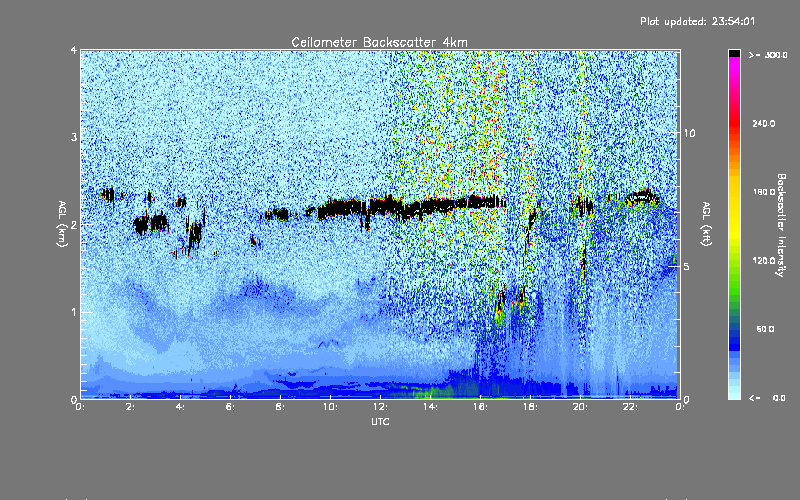
Task: Click the "4" km tick on the left axis
Action: pos(74,50)
